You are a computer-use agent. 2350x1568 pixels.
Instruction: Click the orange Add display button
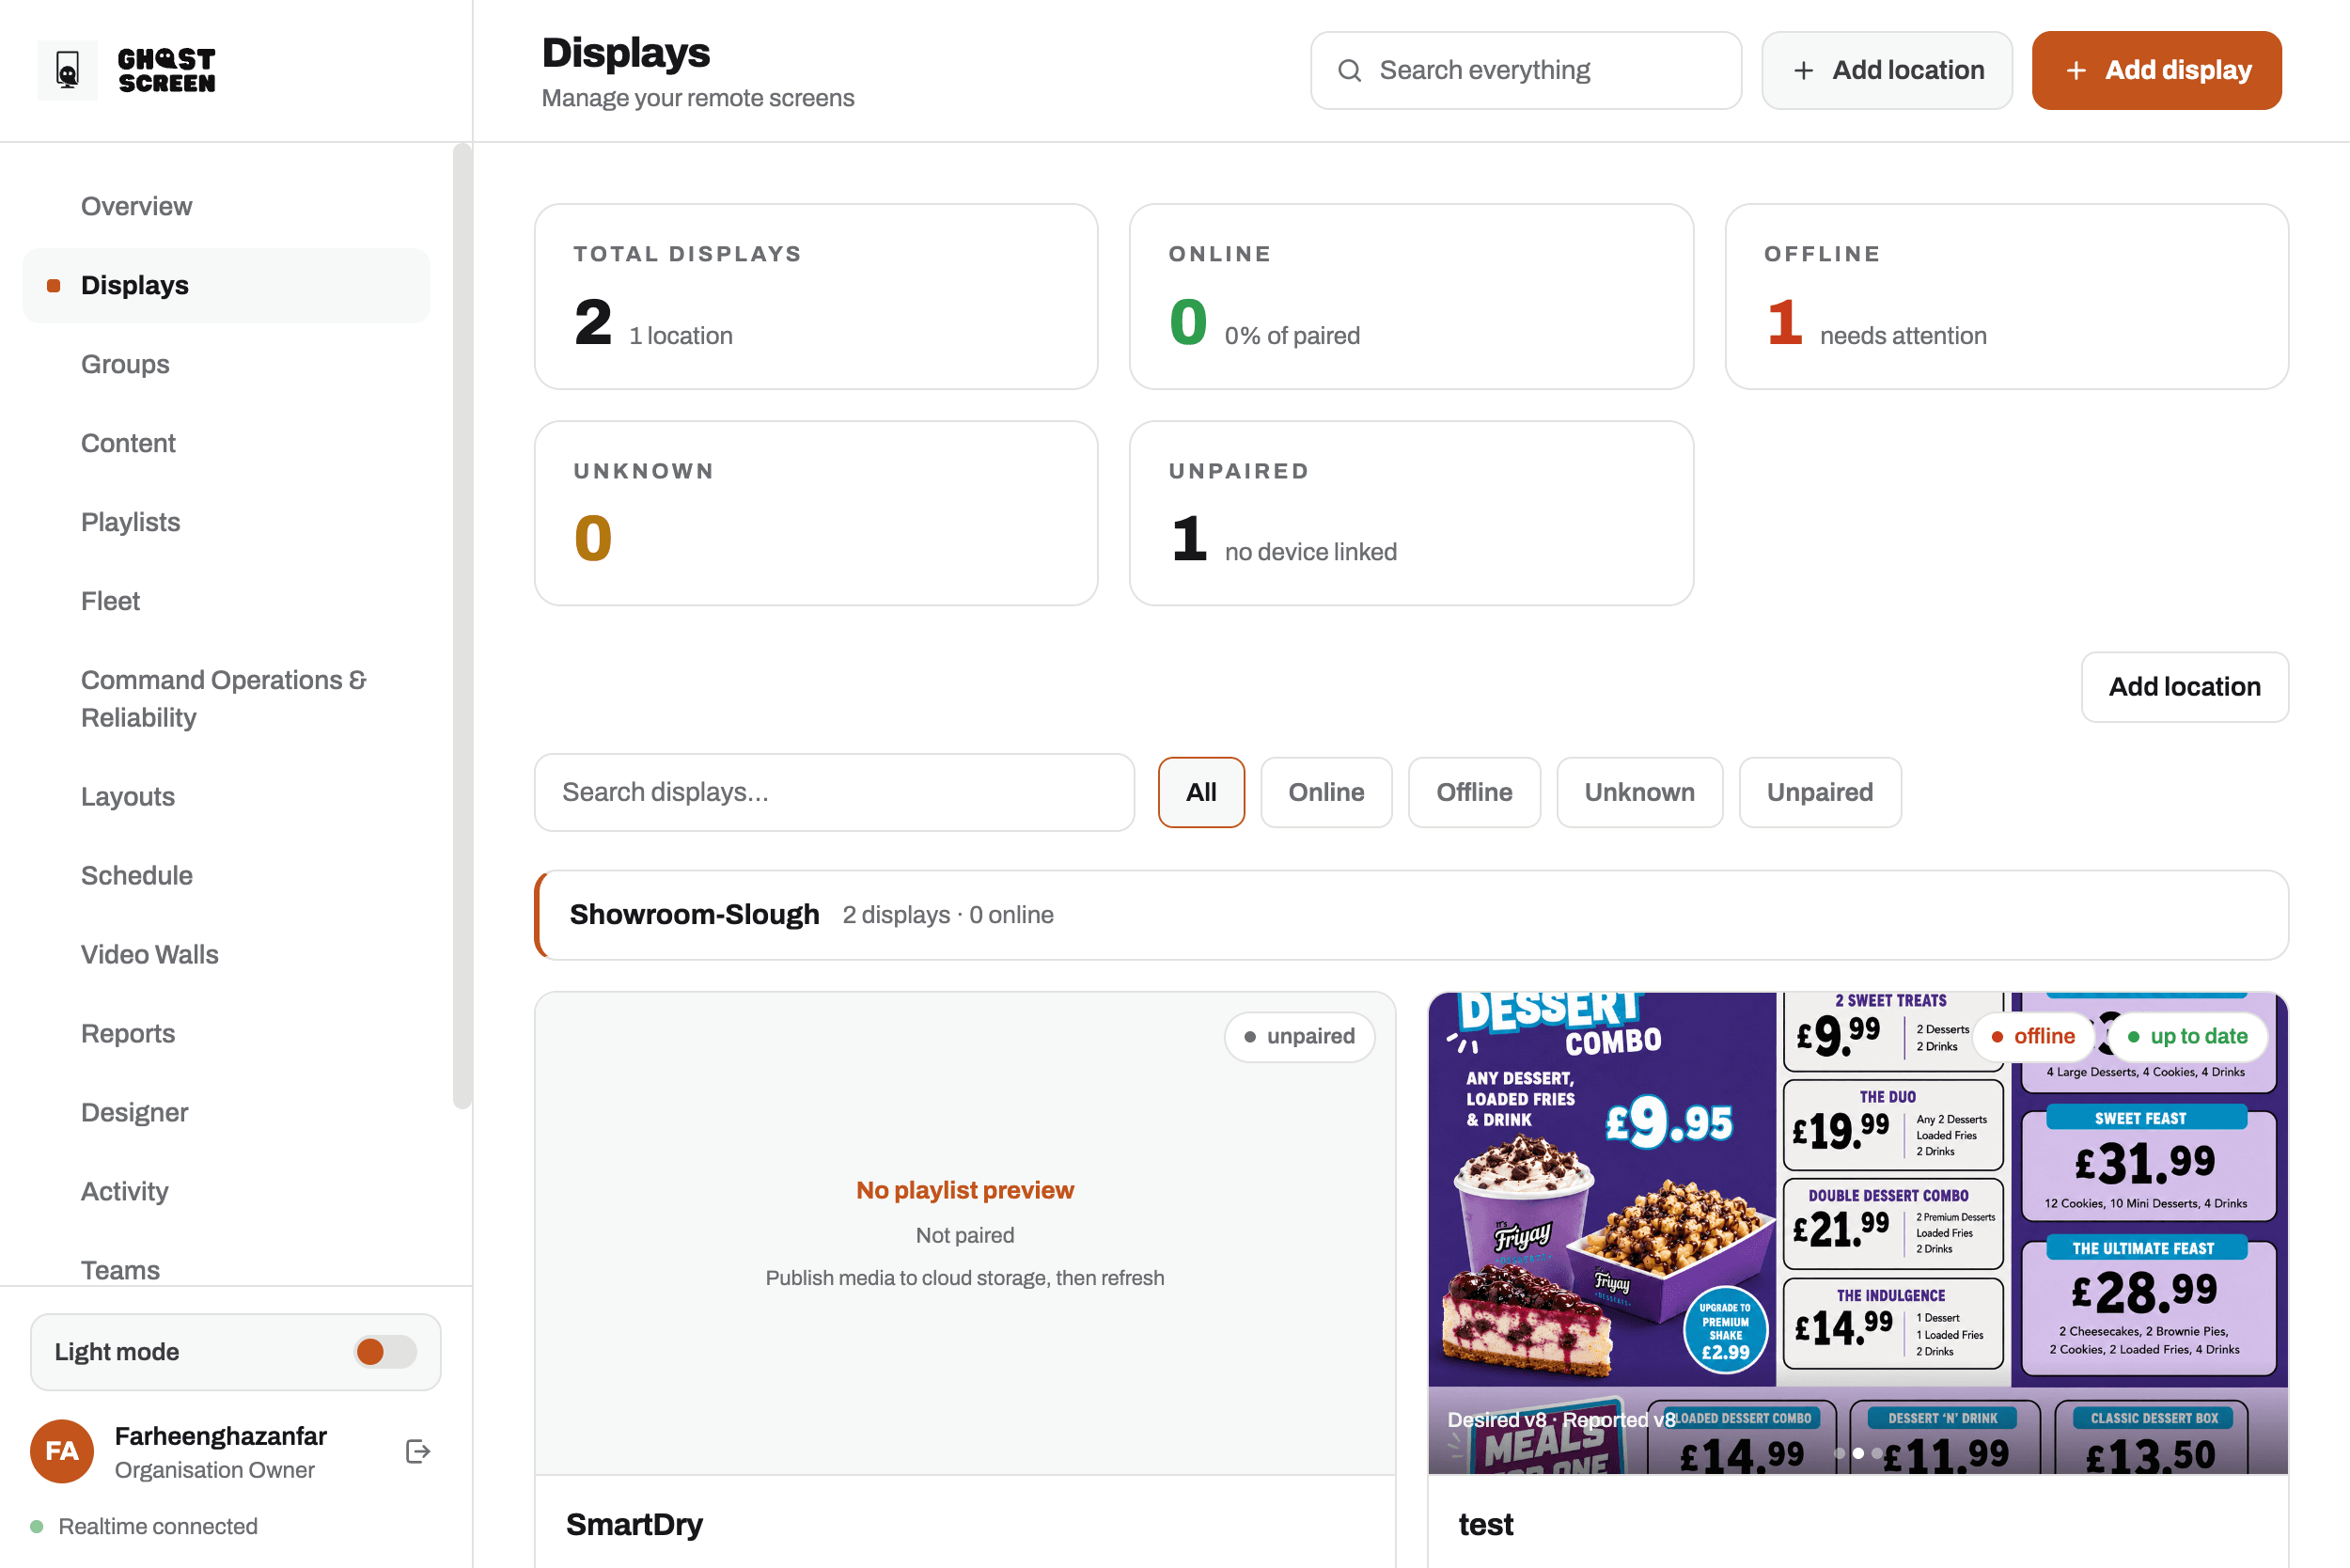[x=2156, y=70]
